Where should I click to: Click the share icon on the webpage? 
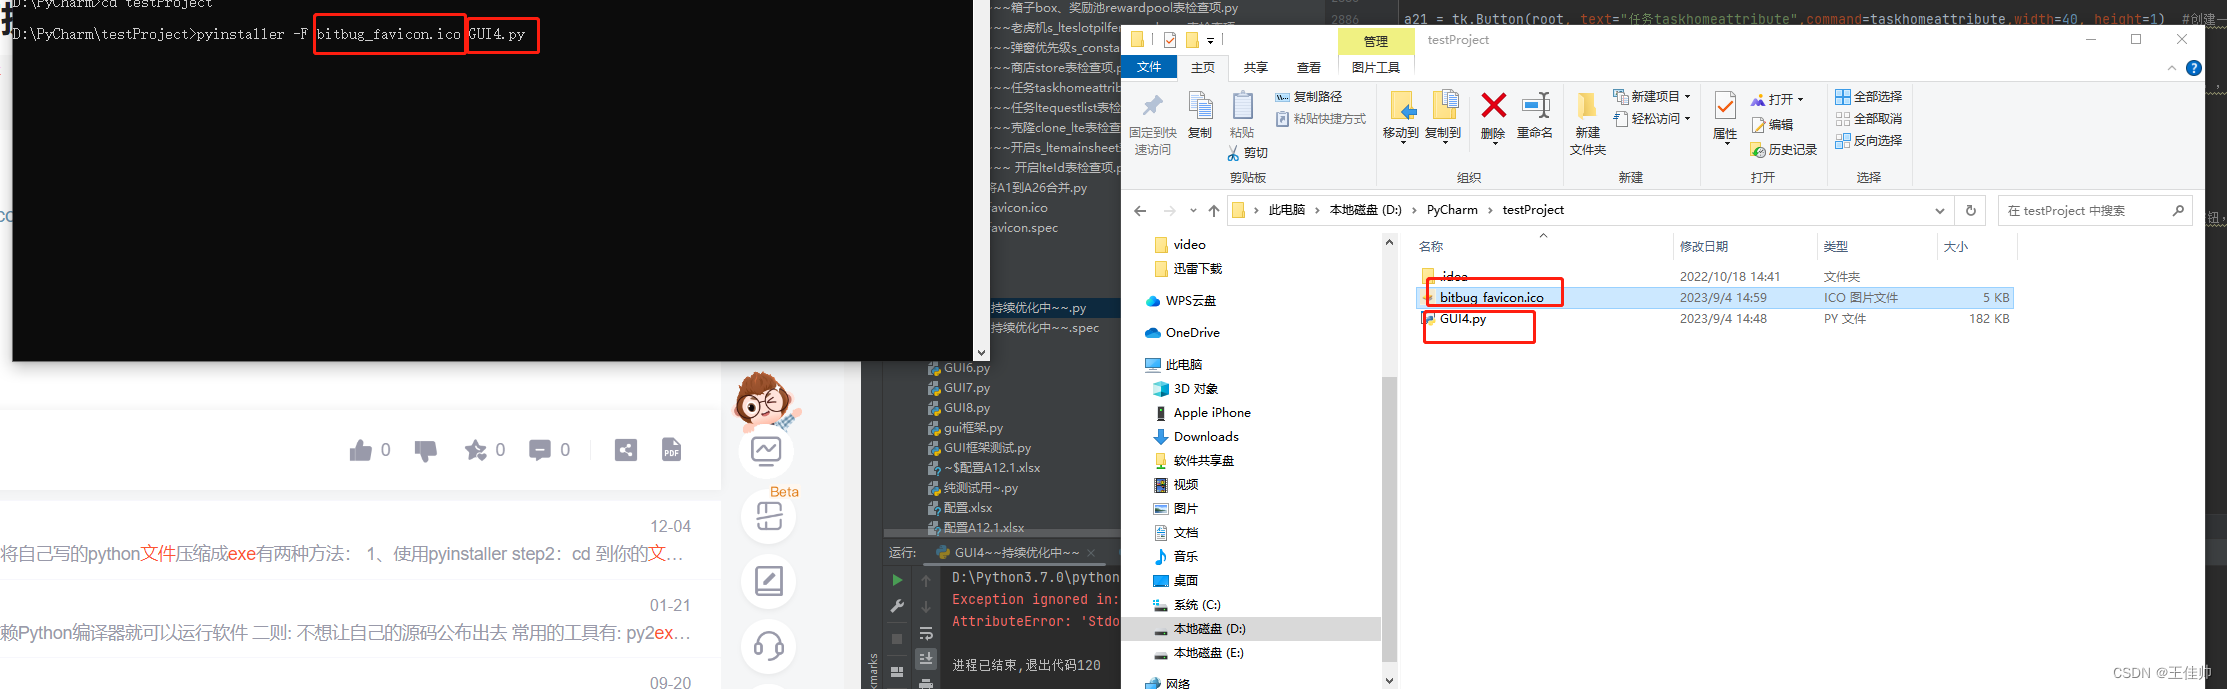coord(626,450)
